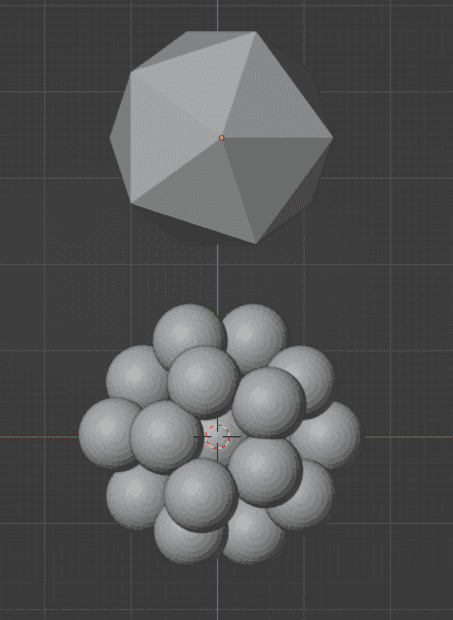Click red X axis line right of cluster
The width and height of the screenshot is (453, 620).
coord(408,437)
